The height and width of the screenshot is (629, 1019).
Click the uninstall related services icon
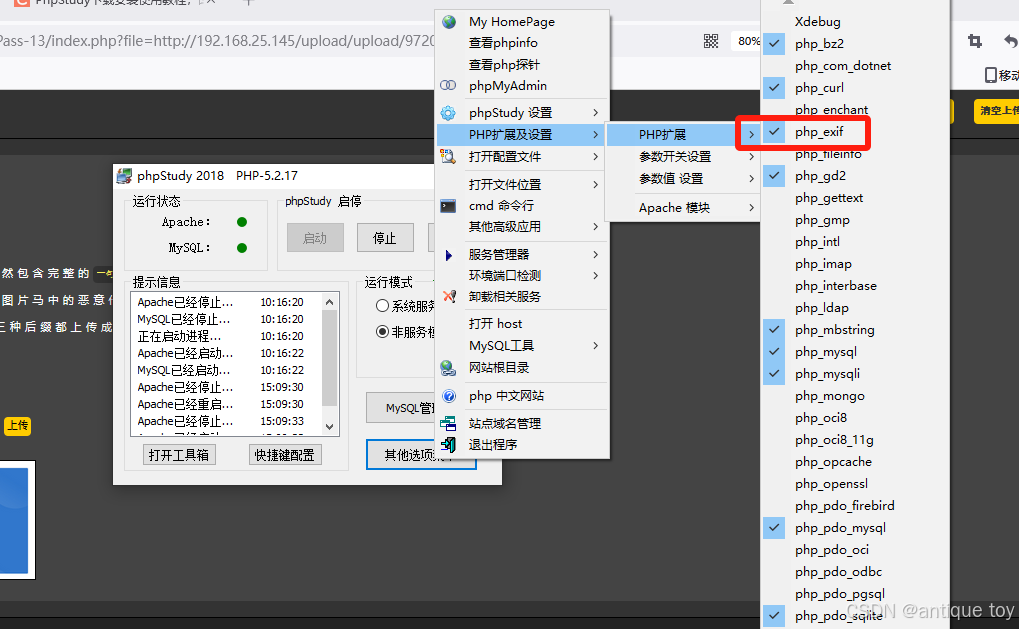(448, 296)
